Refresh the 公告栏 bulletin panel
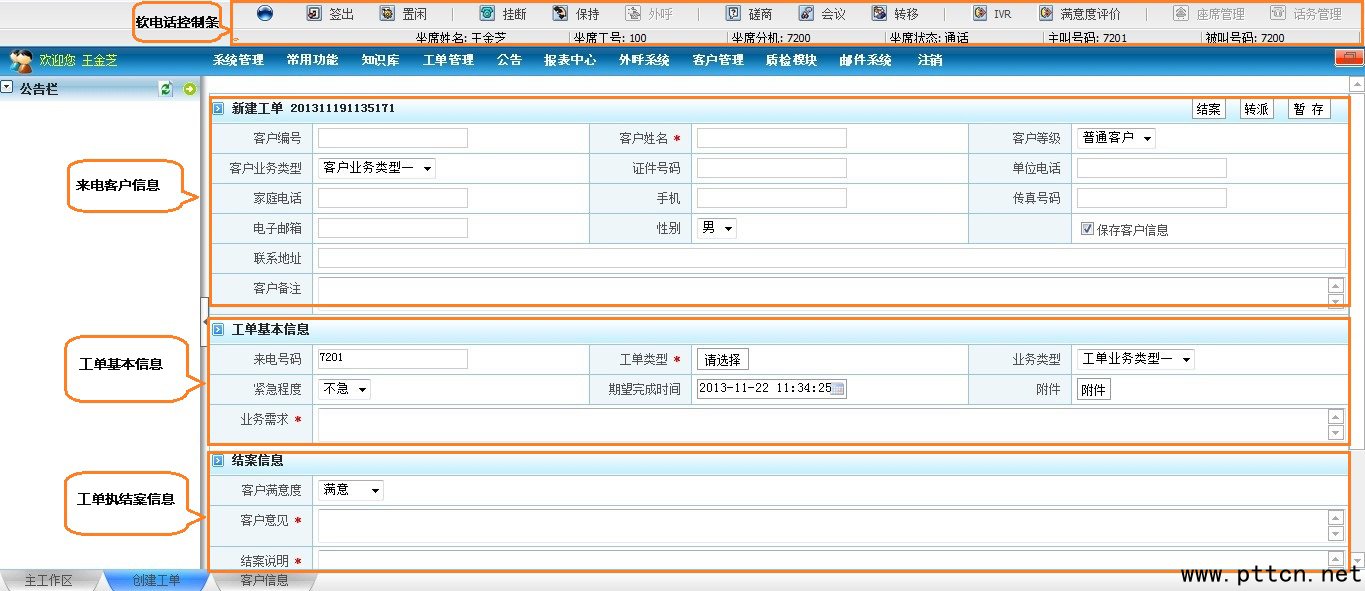Viewport: 1365px width, 591px height. tap(166, 89)
